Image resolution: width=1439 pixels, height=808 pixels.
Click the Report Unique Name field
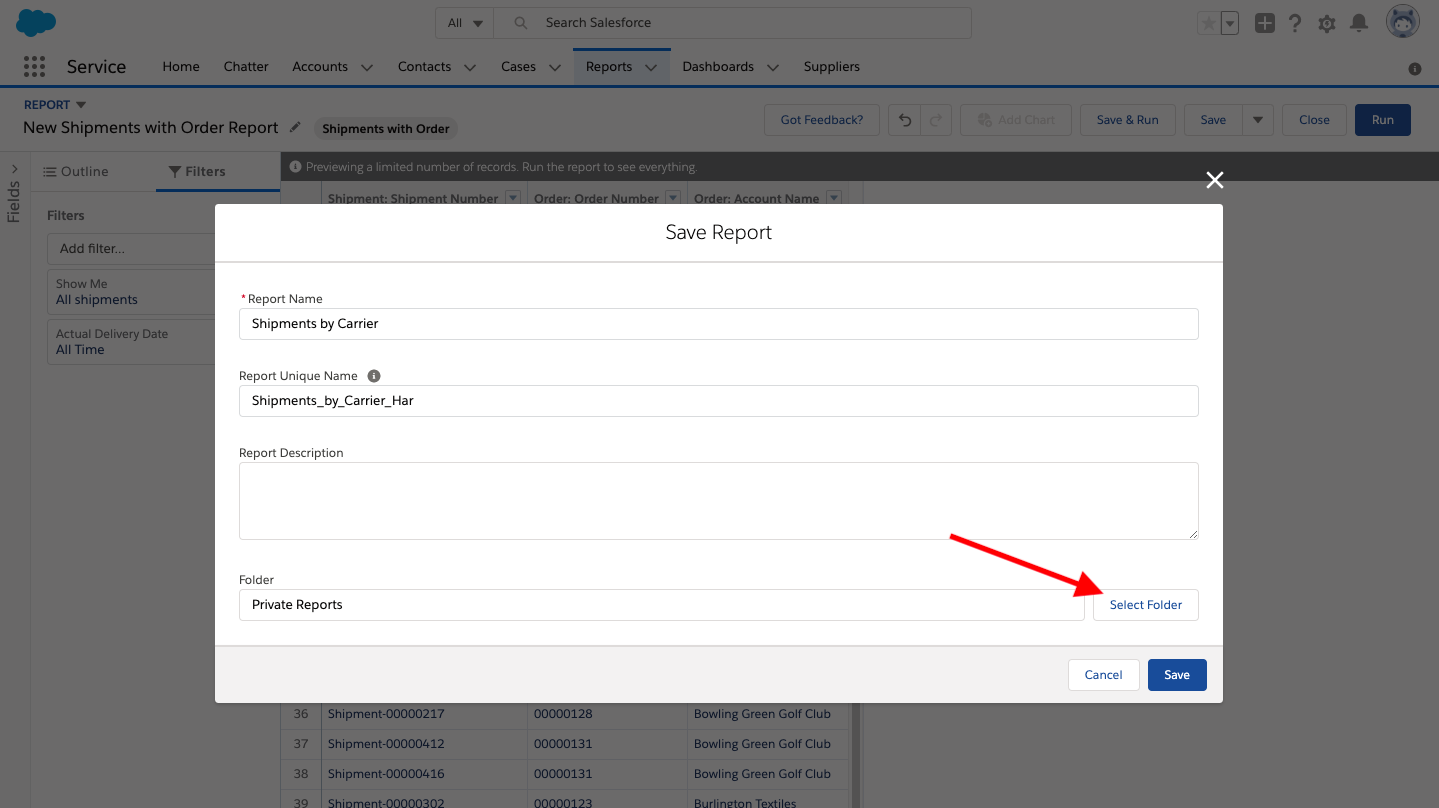(718, 401)
